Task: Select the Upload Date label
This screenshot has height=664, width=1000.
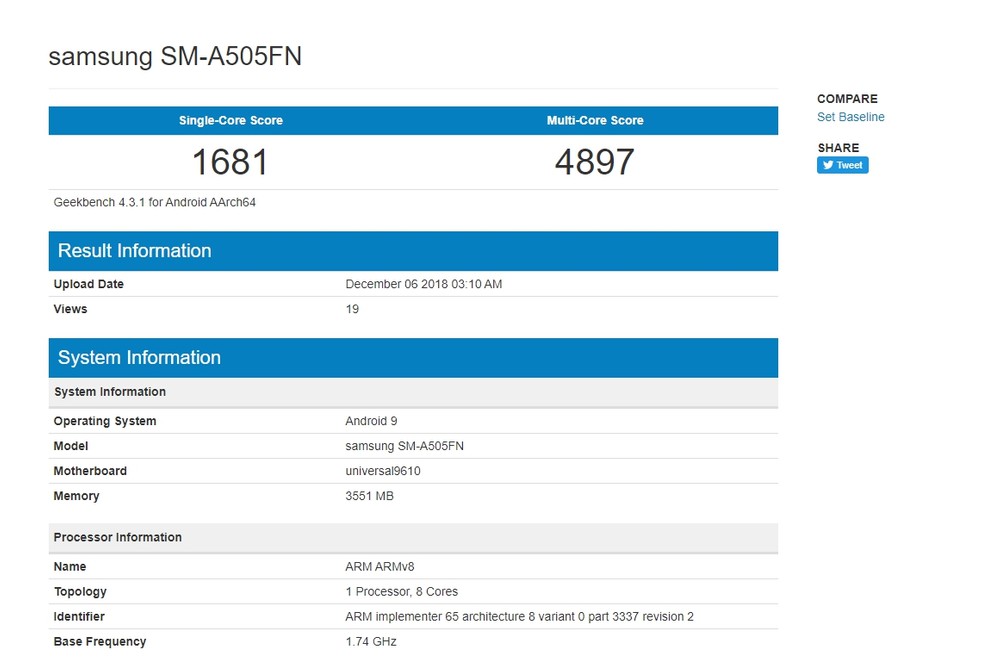Action: 89,284
